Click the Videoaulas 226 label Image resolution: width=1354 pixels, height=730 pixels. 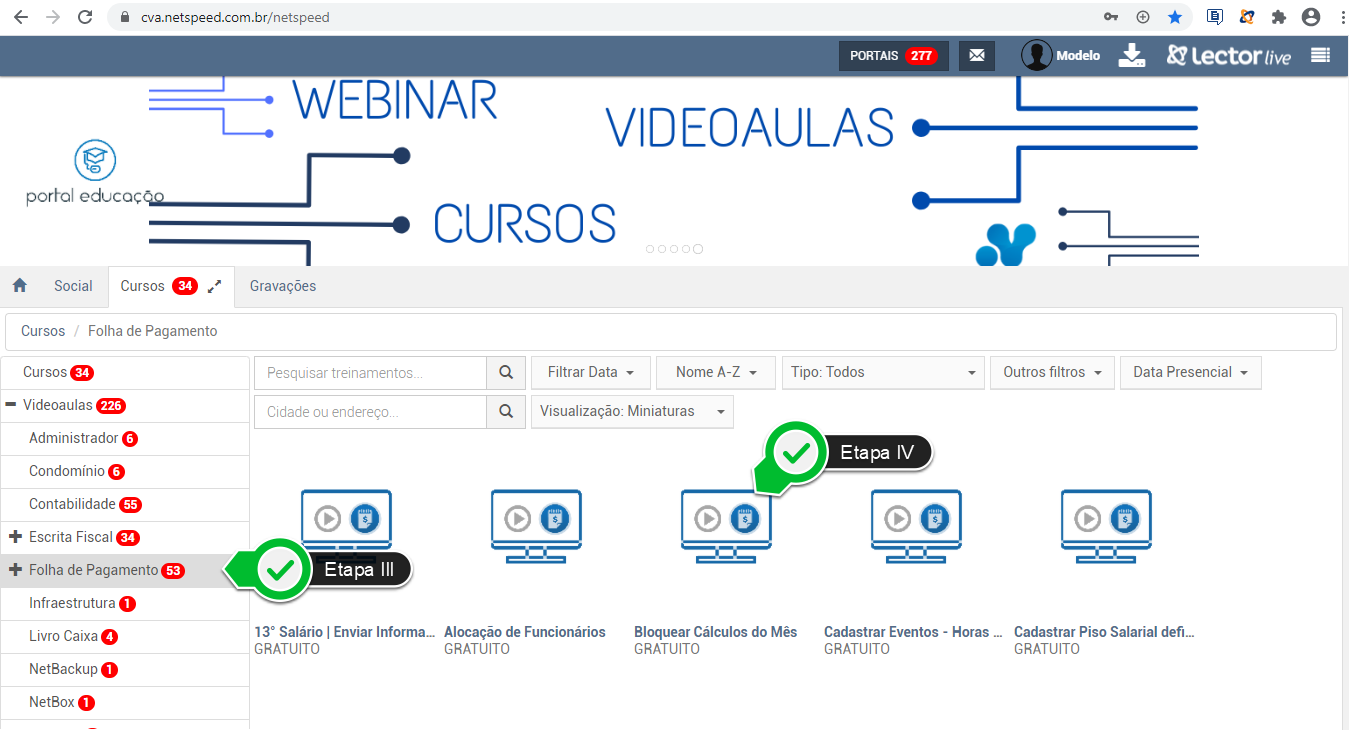coord(74,406)
